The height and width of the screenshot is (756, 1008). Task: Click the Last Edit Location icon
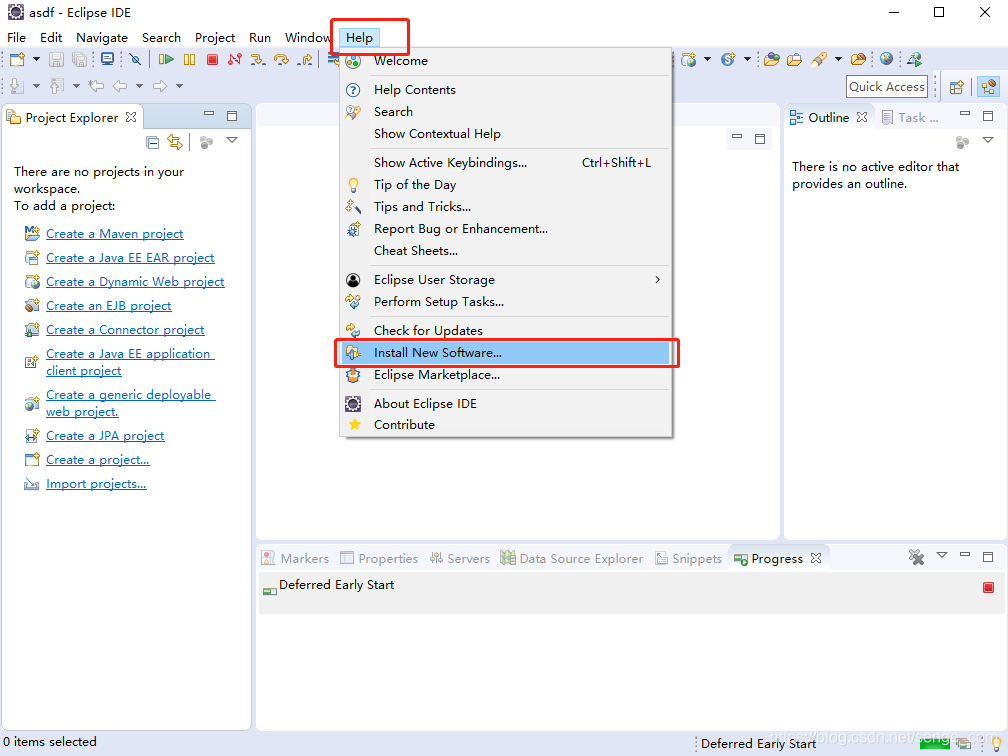pyautogui.click(x=96, y=86)
